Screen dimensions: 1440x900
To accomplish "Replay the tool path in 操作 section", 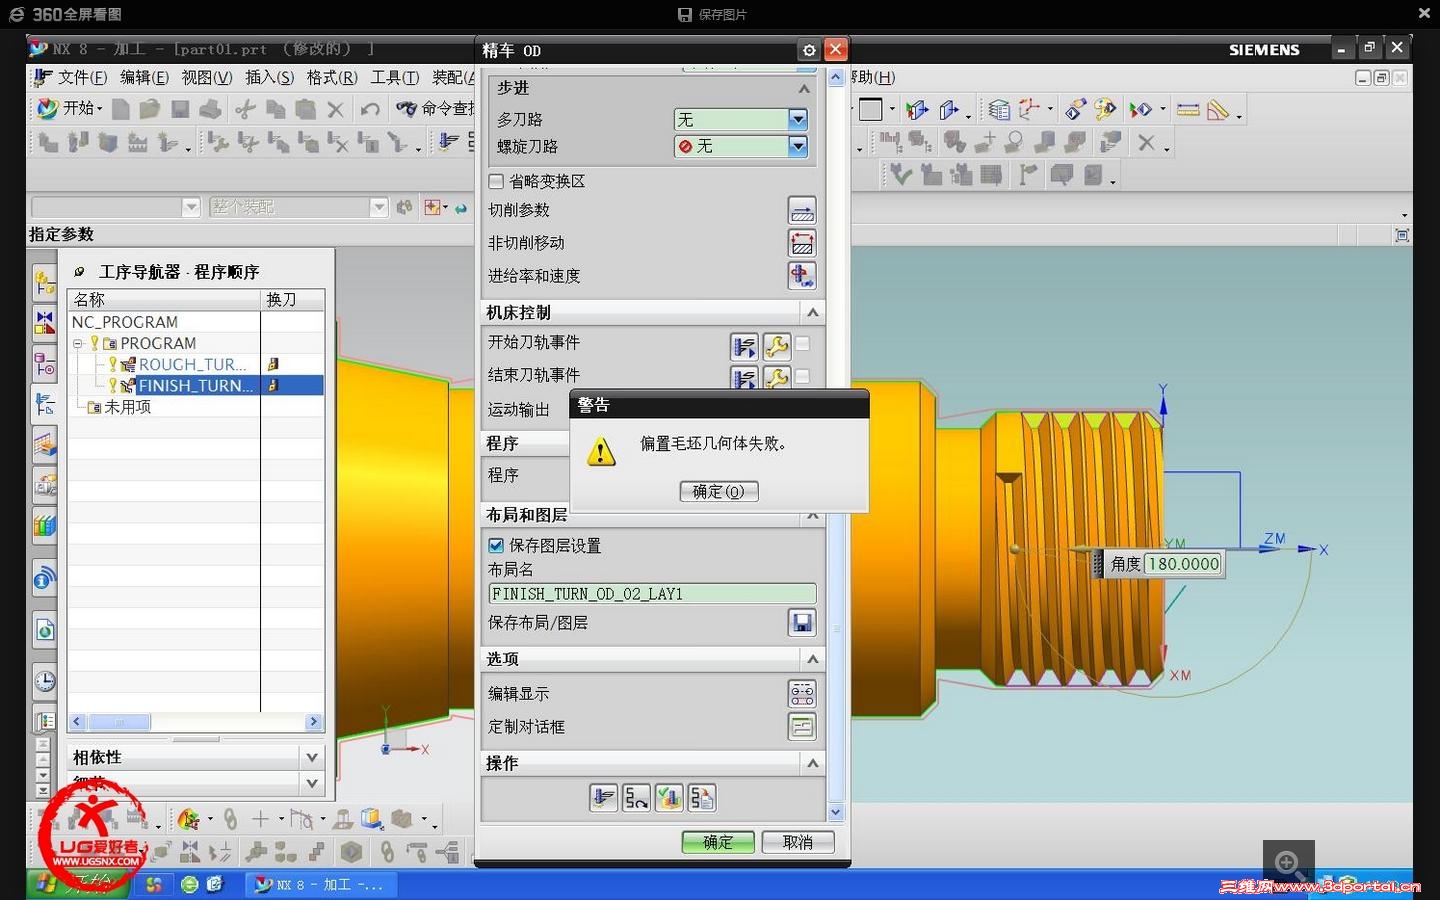I will [x=636, y=798].
